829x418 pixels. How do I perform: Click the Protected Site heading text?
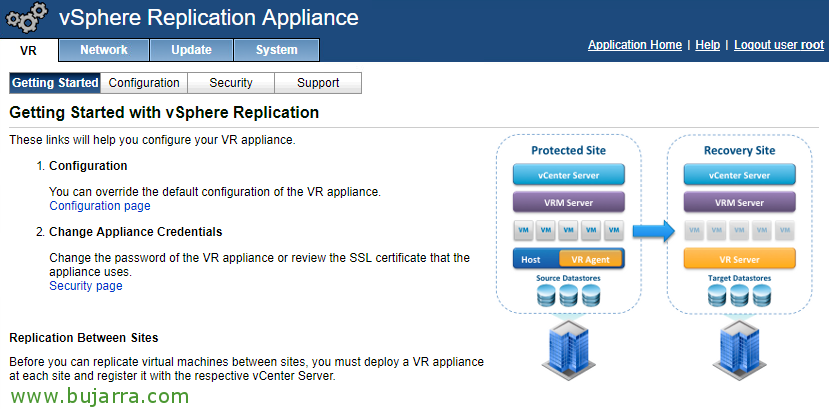point(568,151)
